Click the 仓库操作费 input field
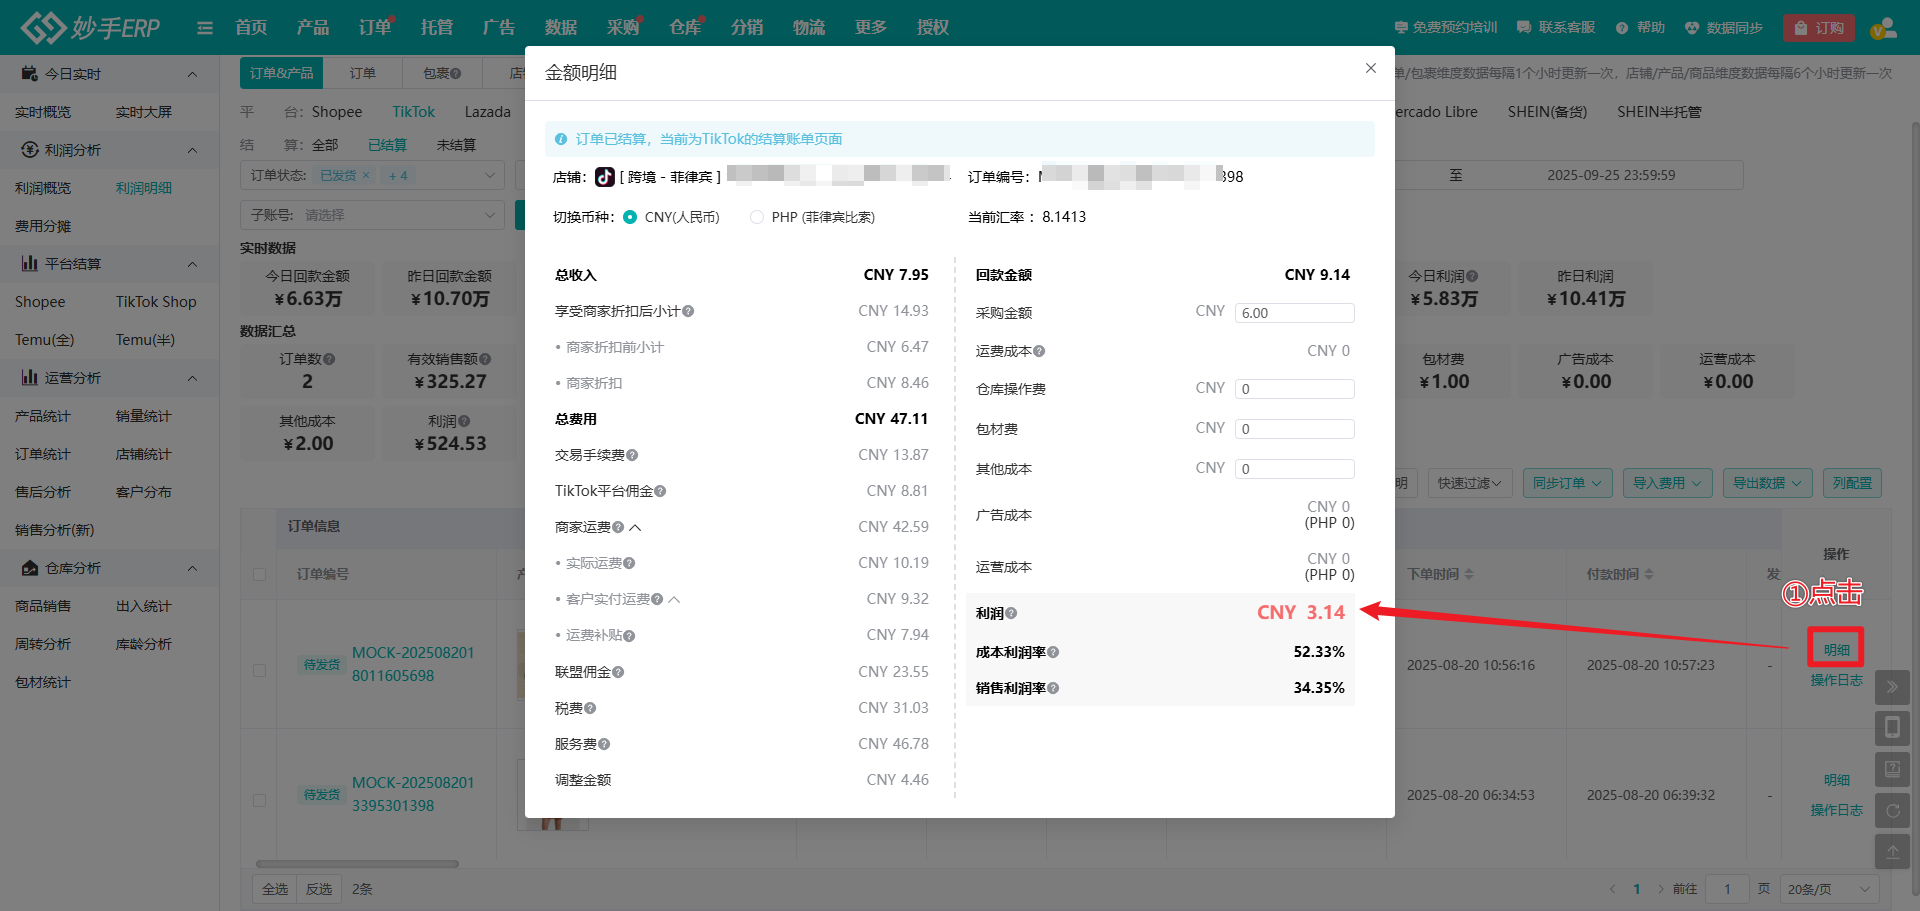This screenshot has height=911, width=1920. 1295,389
